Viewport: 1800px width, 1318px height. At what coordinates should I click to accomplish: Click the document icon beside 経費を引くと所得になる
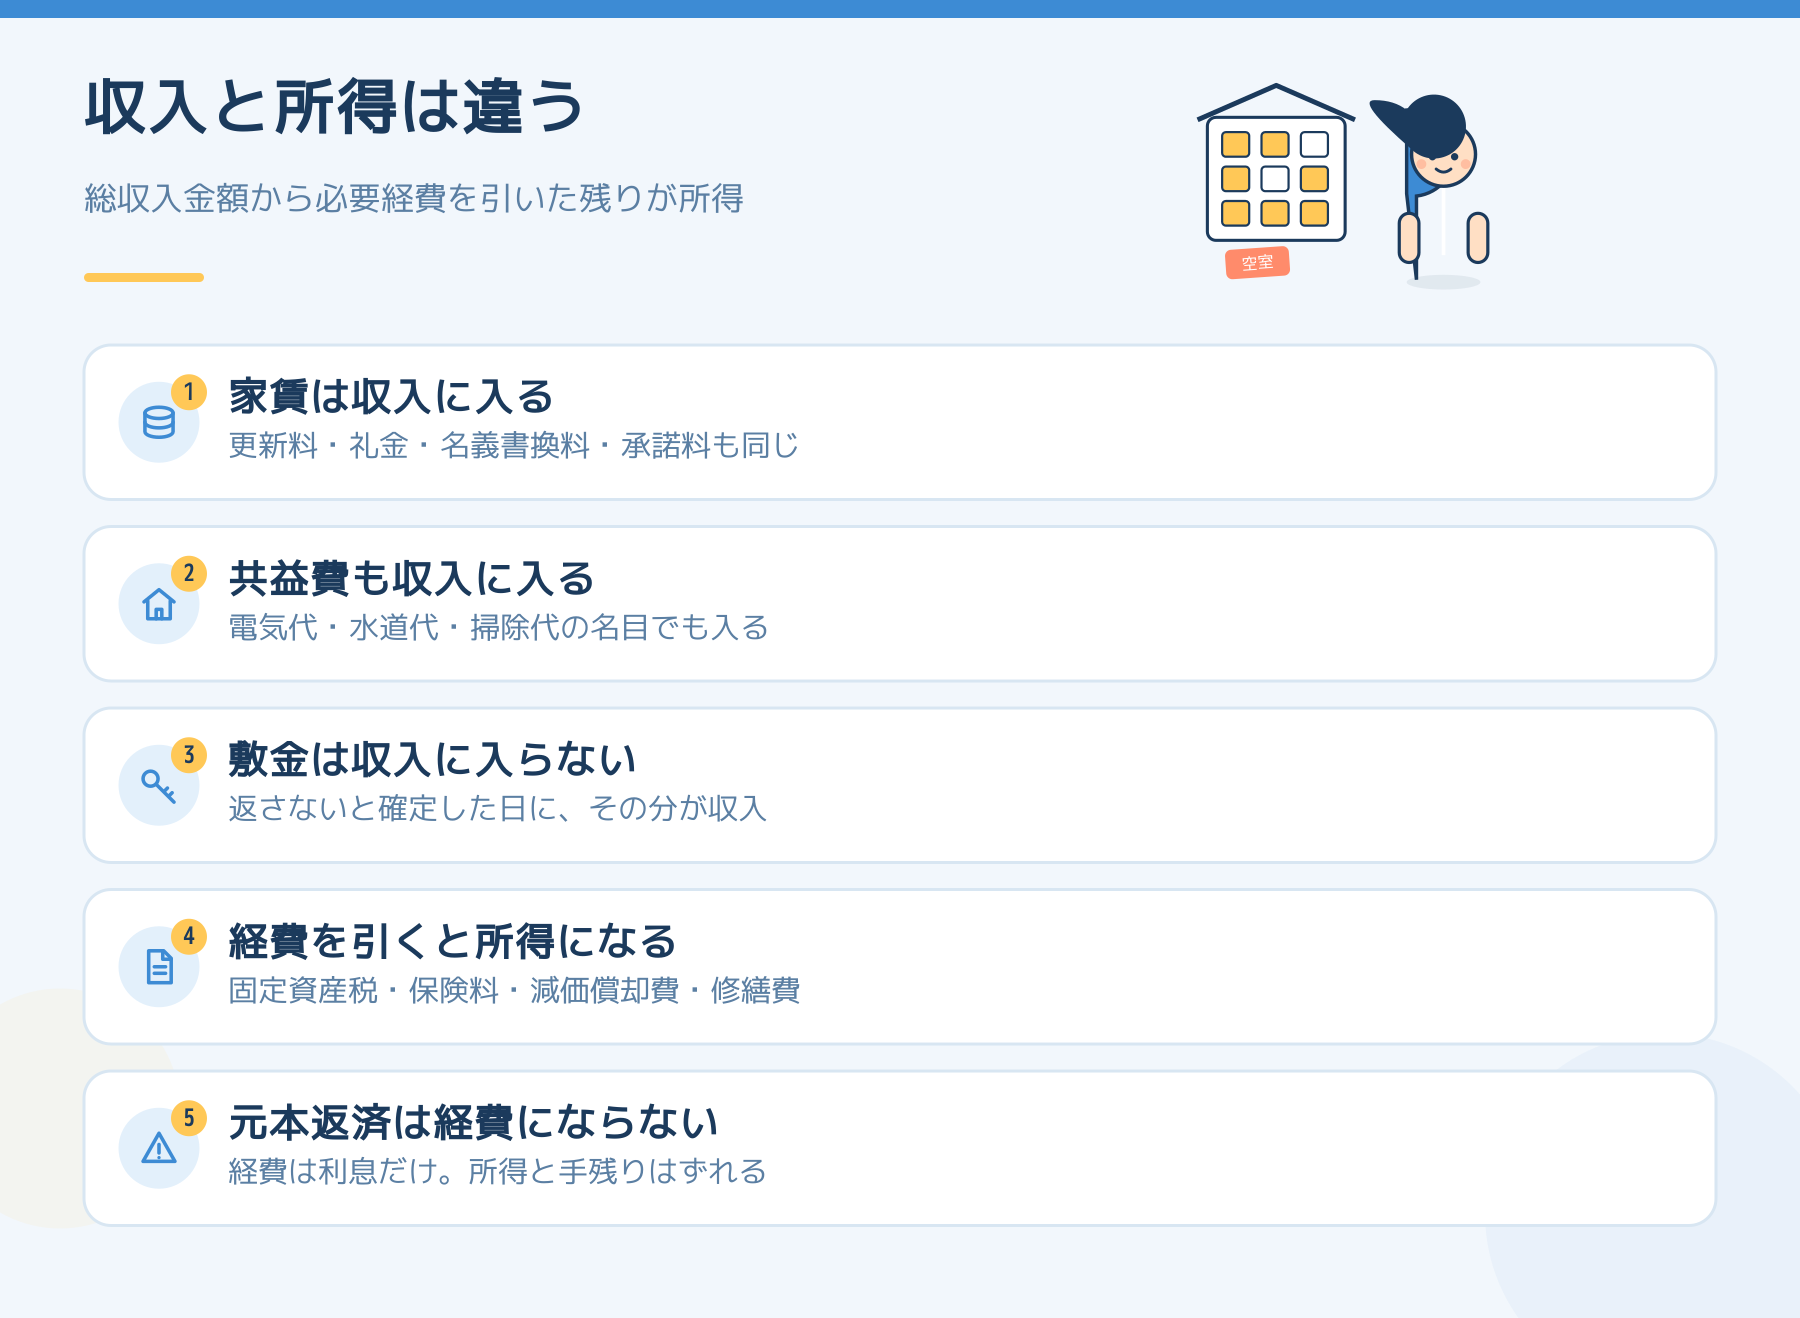click(x=159, y=967)
